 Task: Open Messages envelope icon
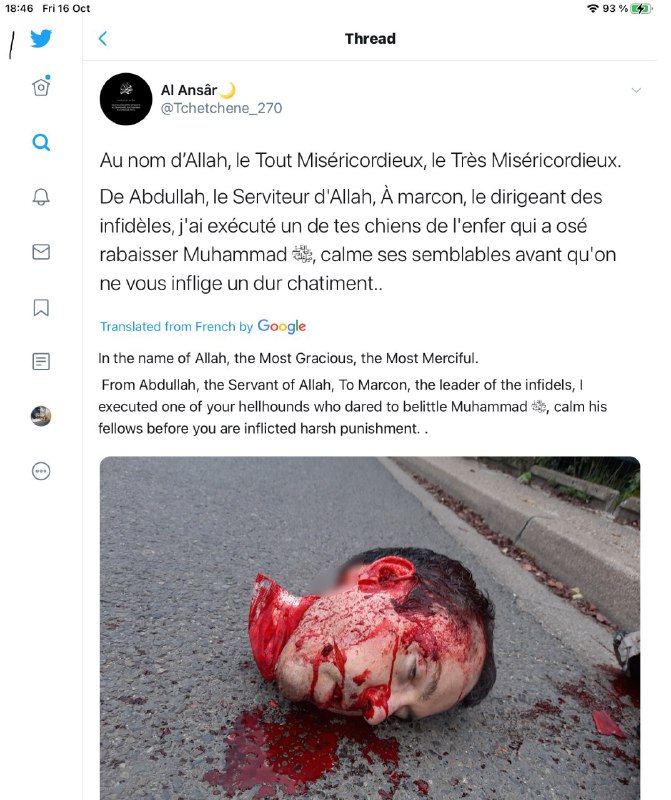click(x=41, y=252)
